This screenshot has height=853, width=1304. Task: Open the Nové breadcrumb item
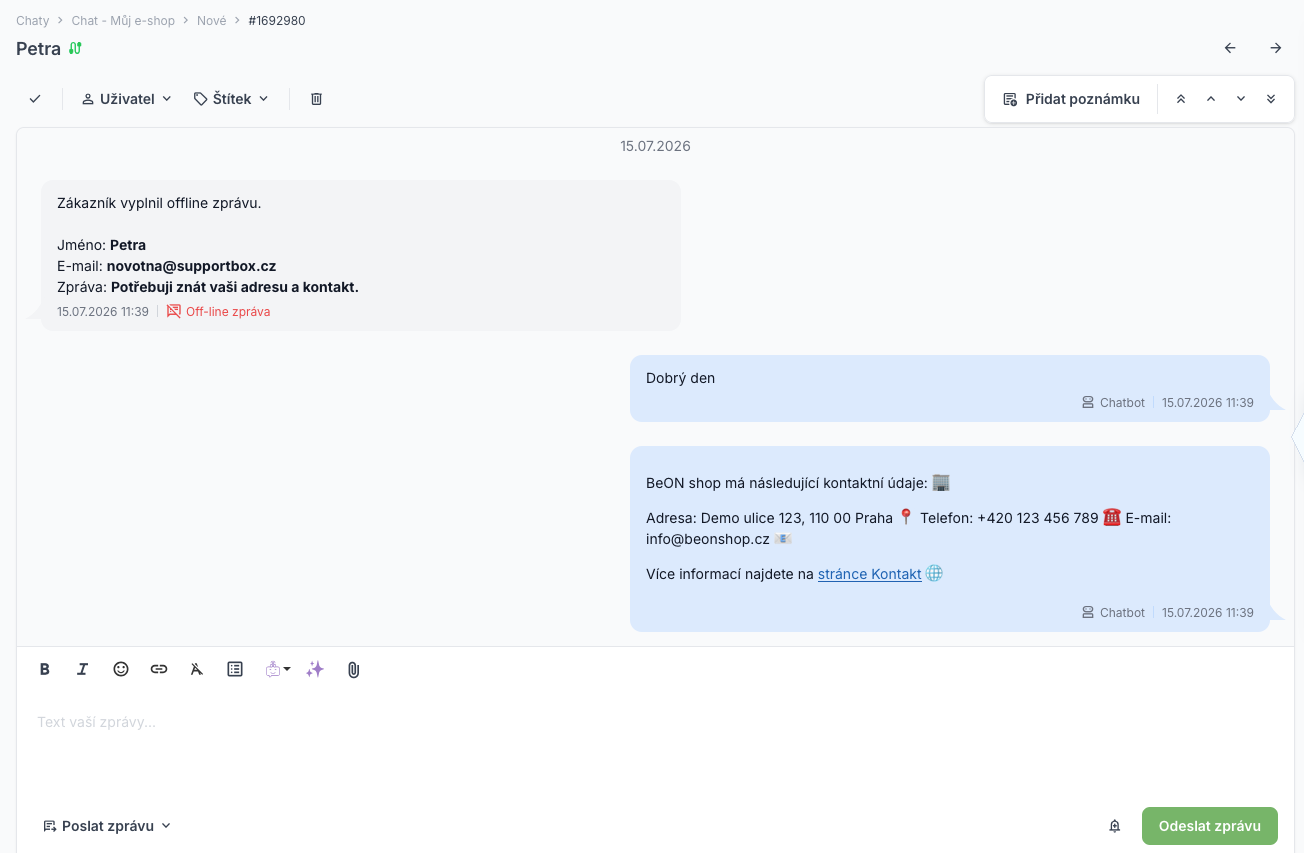click(x=212, y=20)
